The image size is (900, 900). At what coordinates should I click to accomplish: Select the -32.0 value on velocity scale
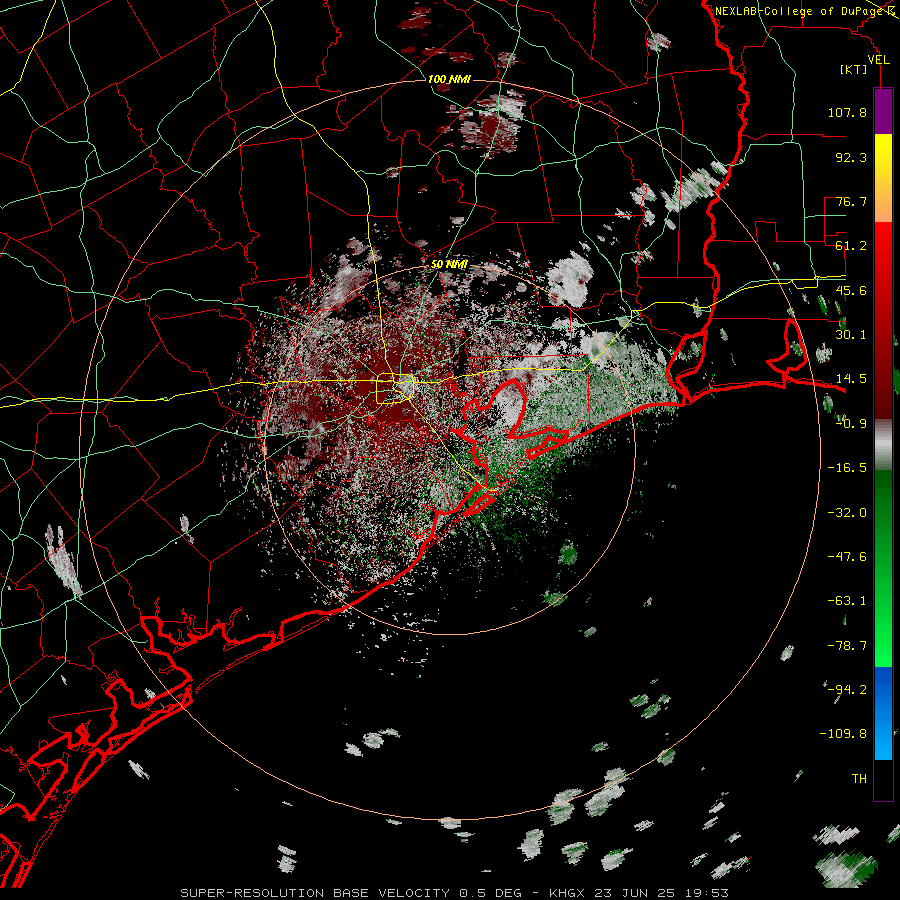coord(847,513)
